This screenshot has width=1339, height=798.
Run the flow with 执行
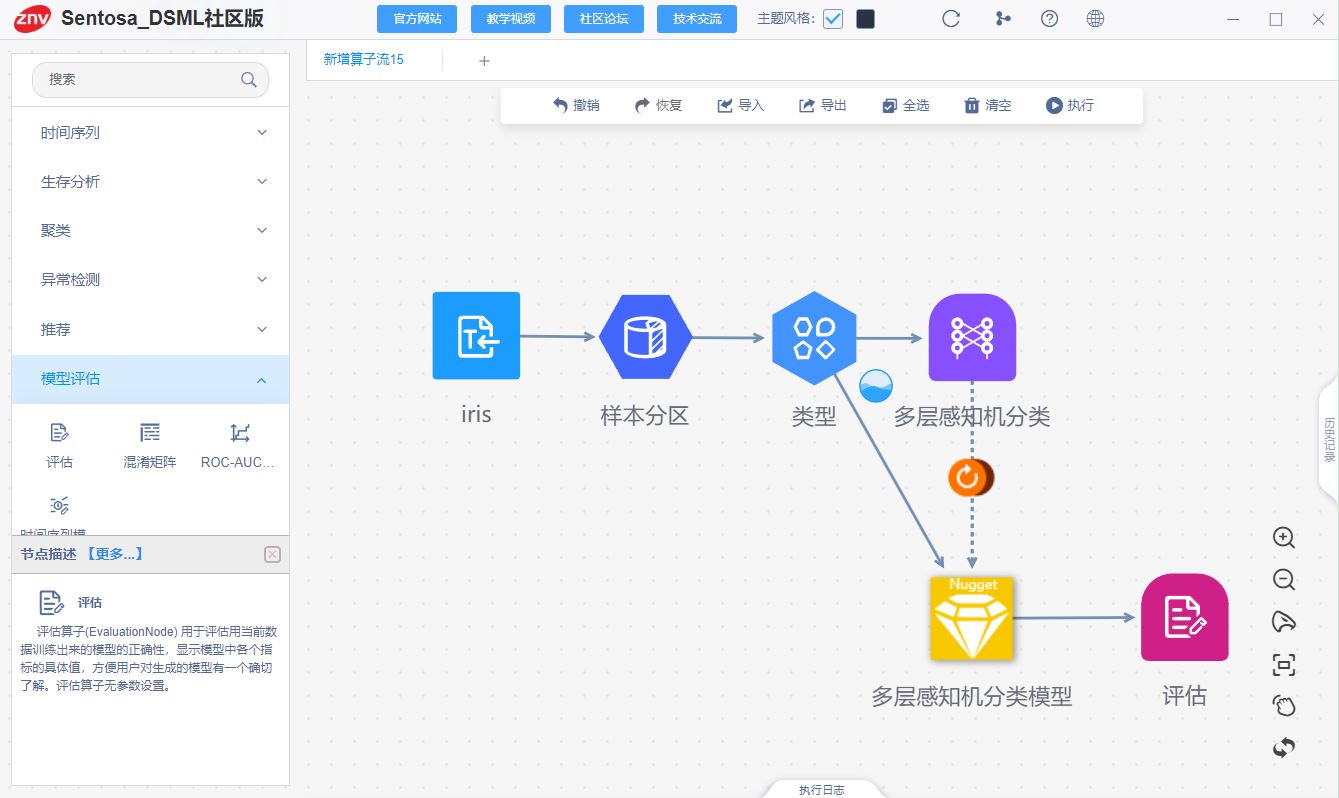click(x=1070, y=105)
